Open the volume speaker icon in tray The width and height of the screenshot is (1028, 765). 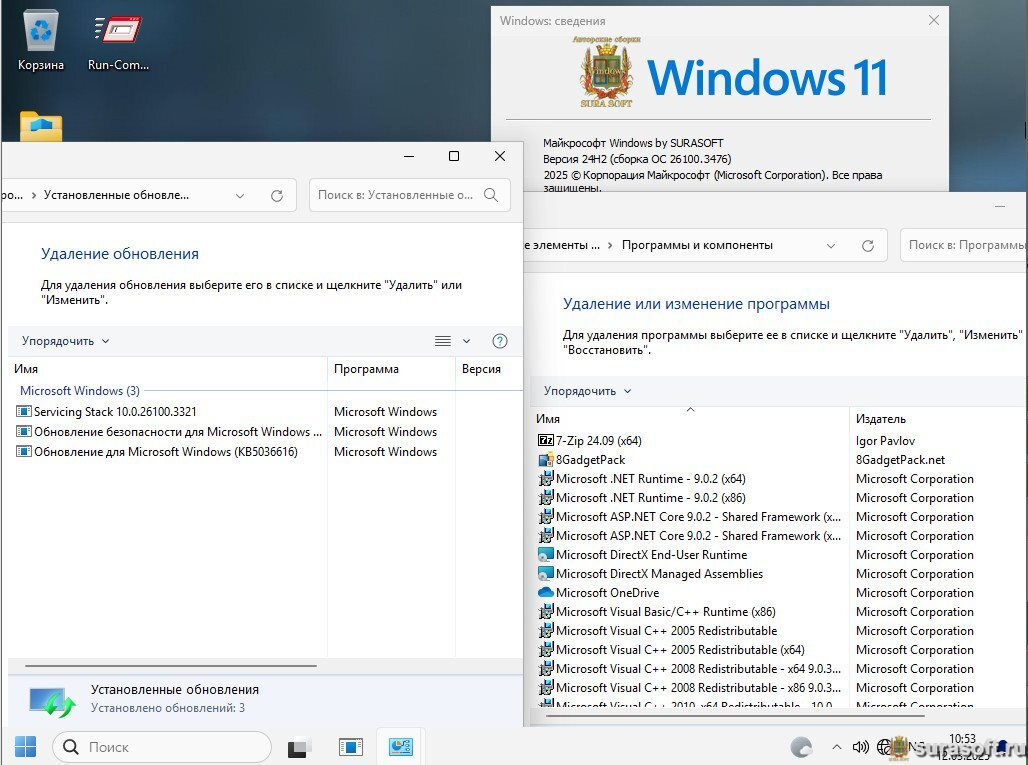click(x=860, y=747)
